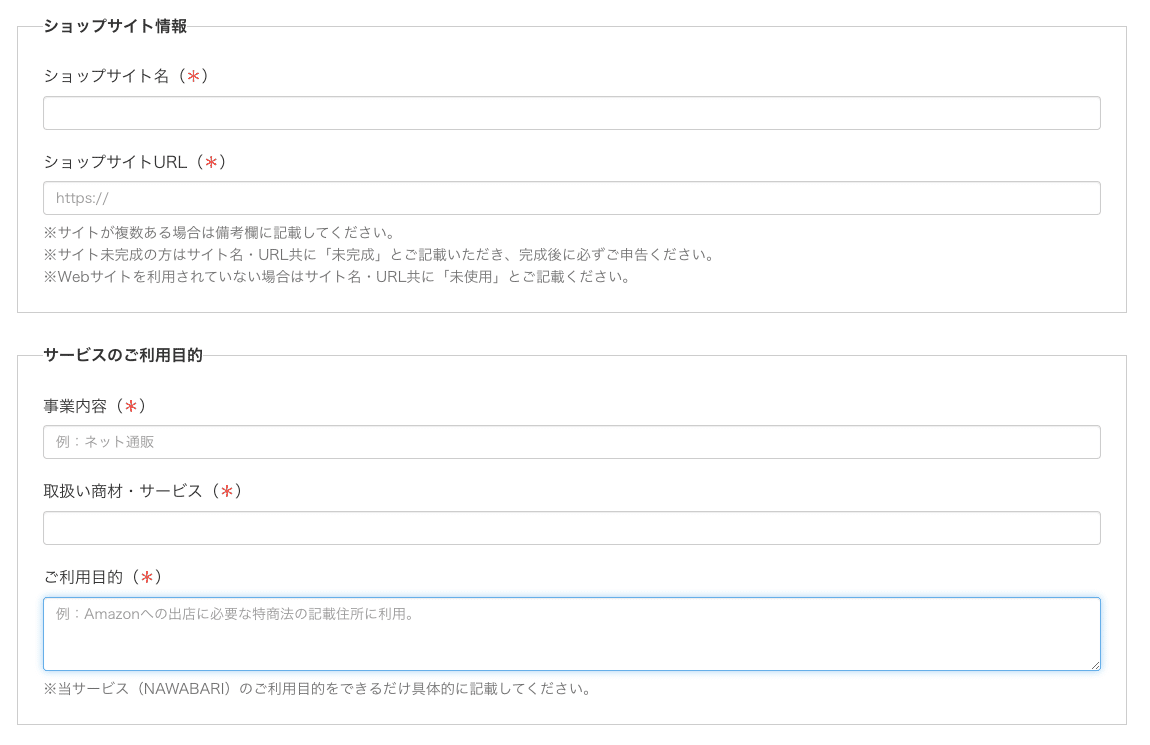The image size is (1150, 745).
Task: Click the ご利用目的 field label
Action: point(103,577)
